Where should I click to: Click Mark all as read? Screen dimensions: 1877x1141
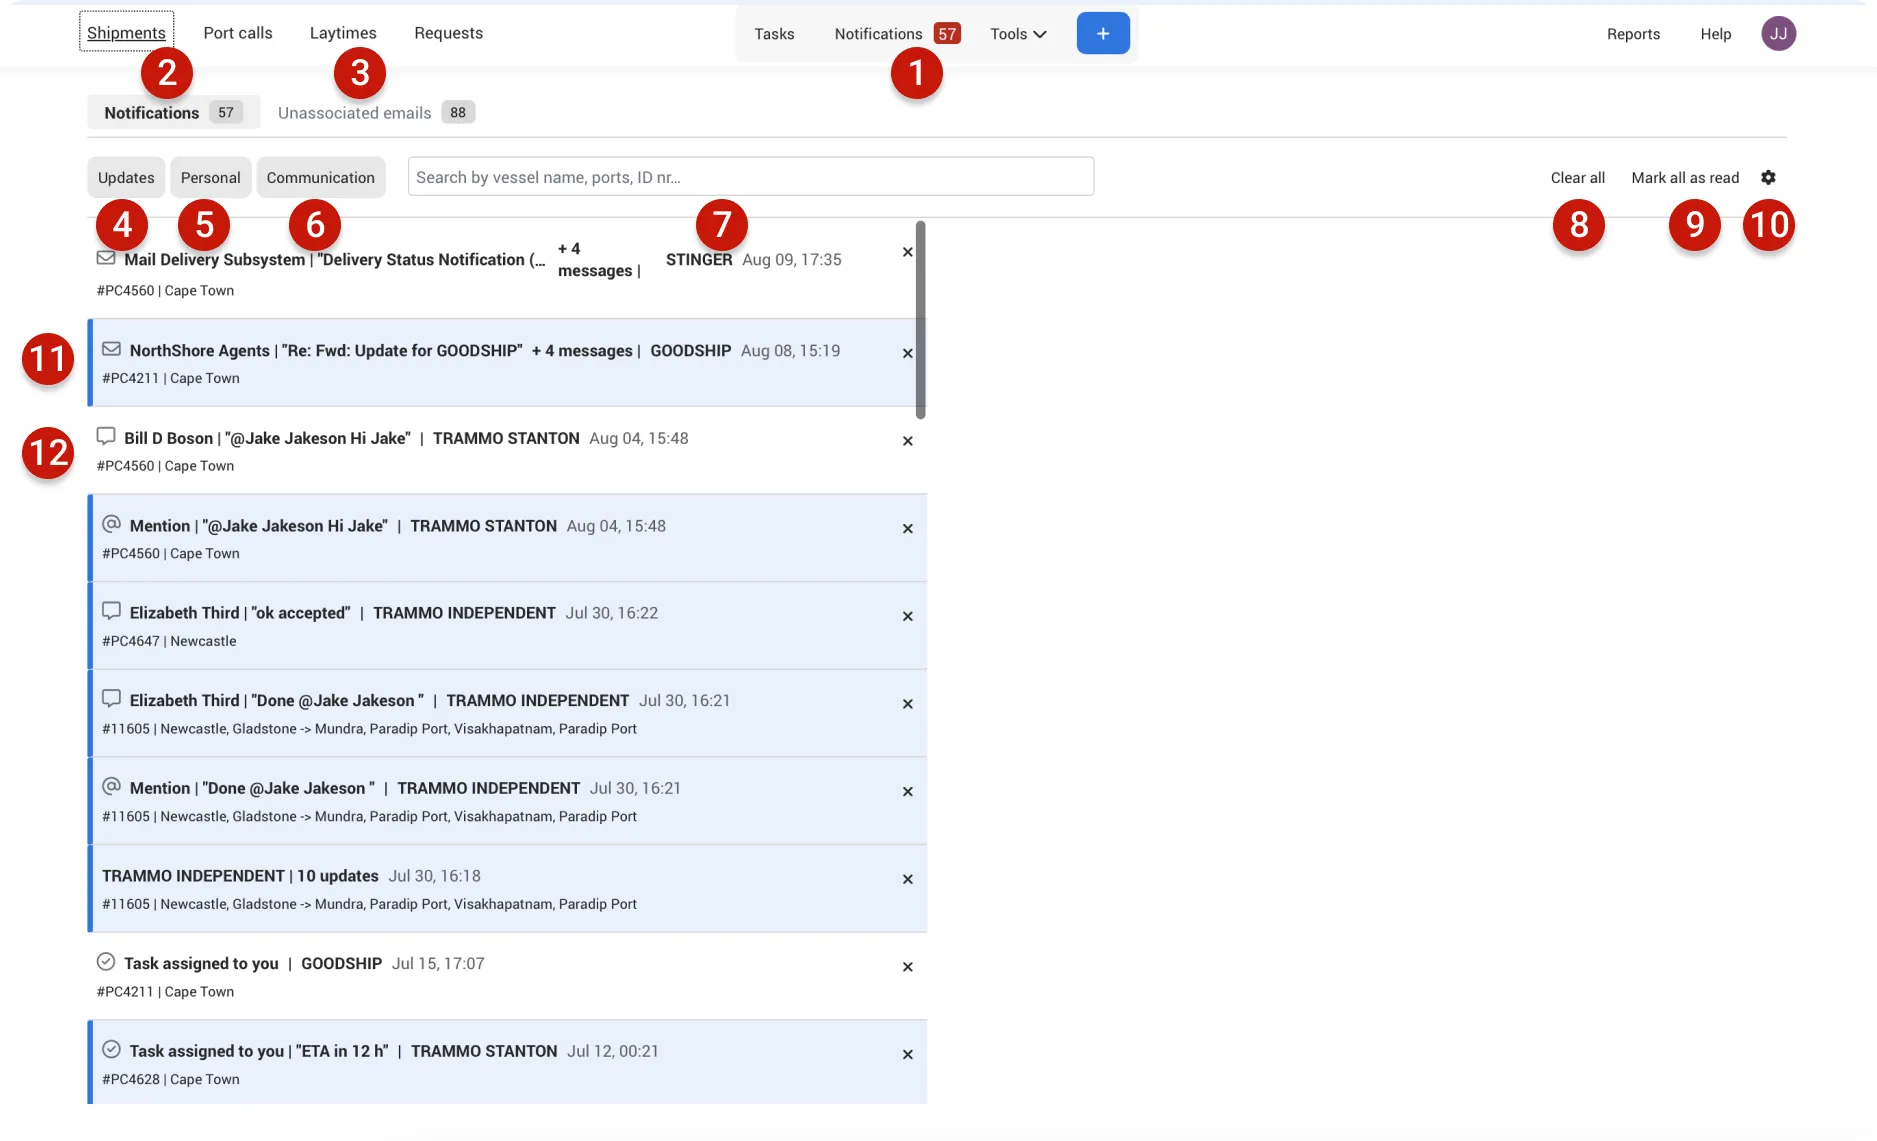pyautogui.click(x=1685, y=178)
